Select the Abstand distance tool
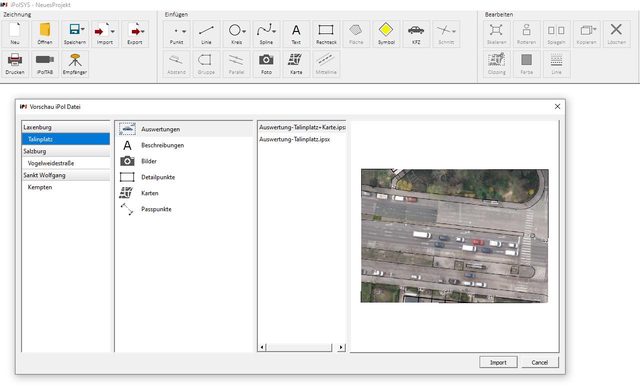This screenshot has width=640, height=387. point(176,64)
